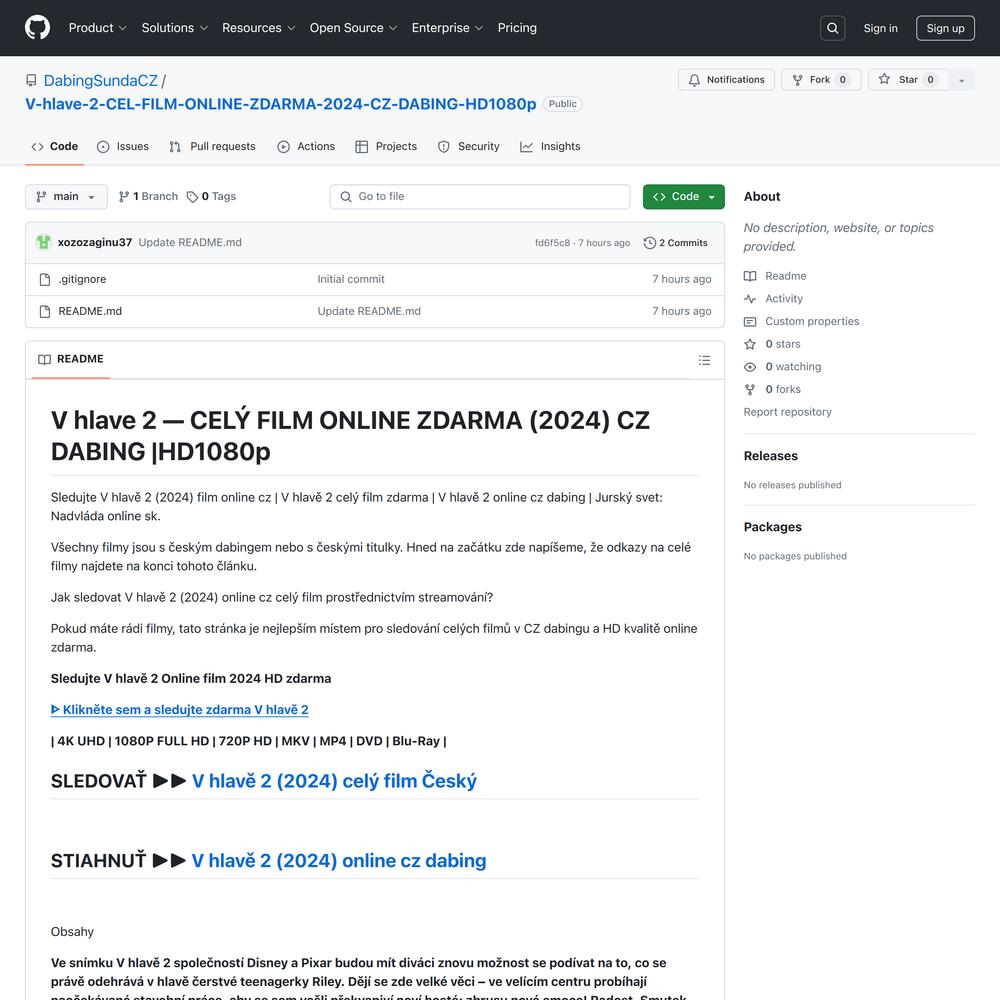
Task: Click xozozaginu37 avatar image
Action: 44,242
